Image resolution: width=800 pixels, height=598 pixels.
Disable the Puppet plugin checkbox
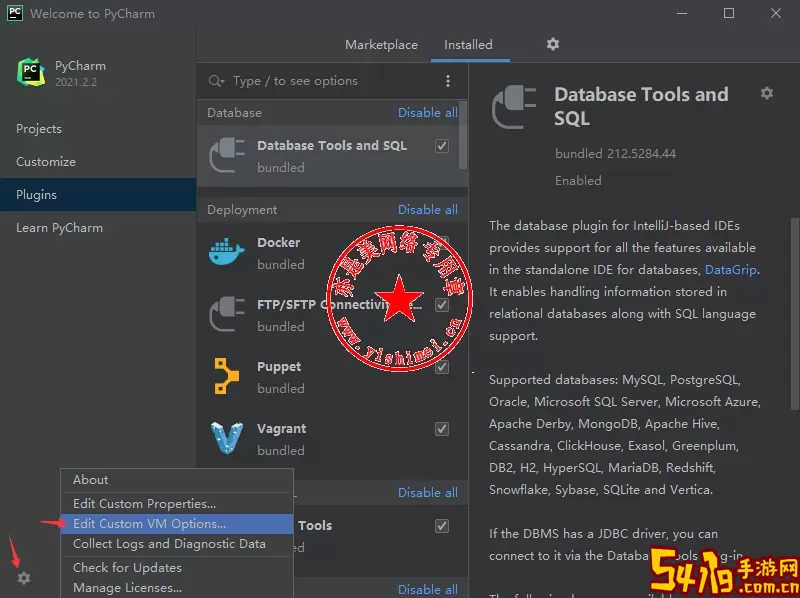click(442, 367)
